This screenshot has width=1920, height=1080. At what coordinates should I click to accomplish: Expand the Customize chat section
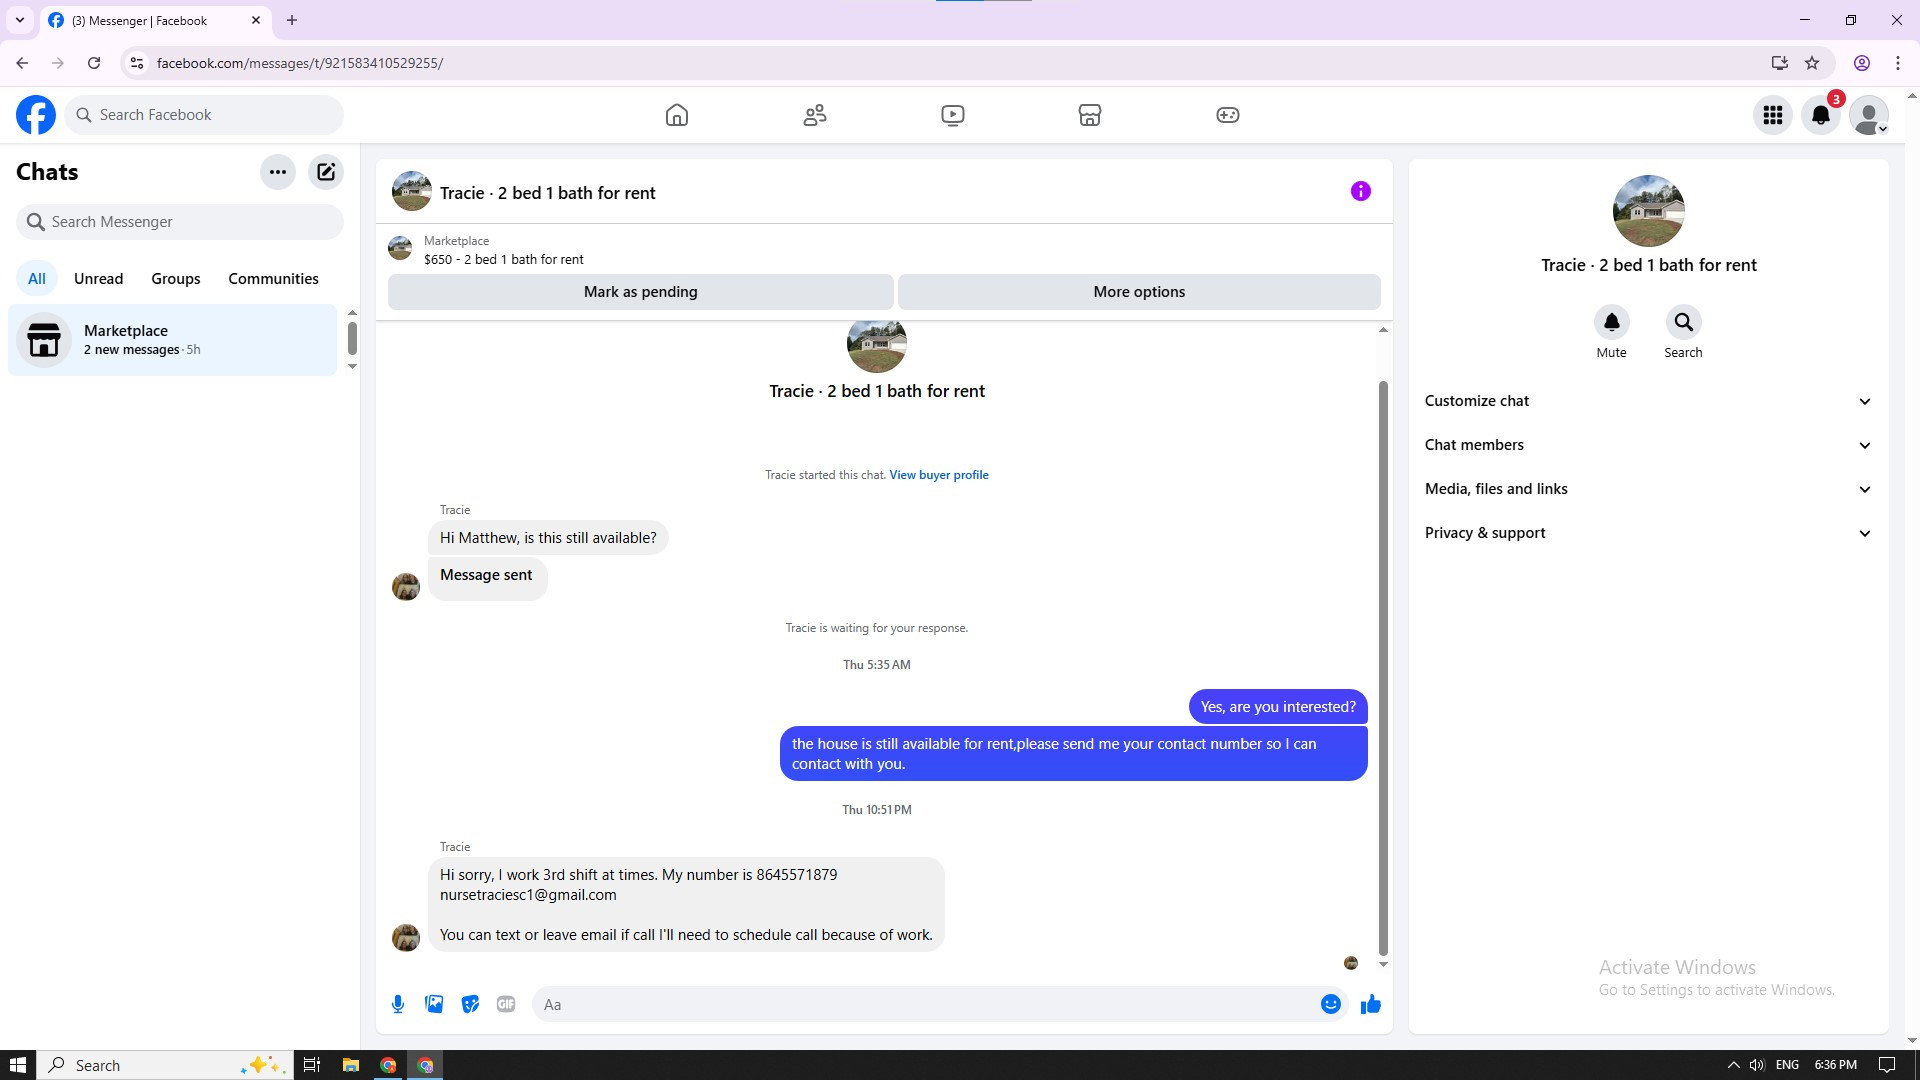tap(1648, 401)
